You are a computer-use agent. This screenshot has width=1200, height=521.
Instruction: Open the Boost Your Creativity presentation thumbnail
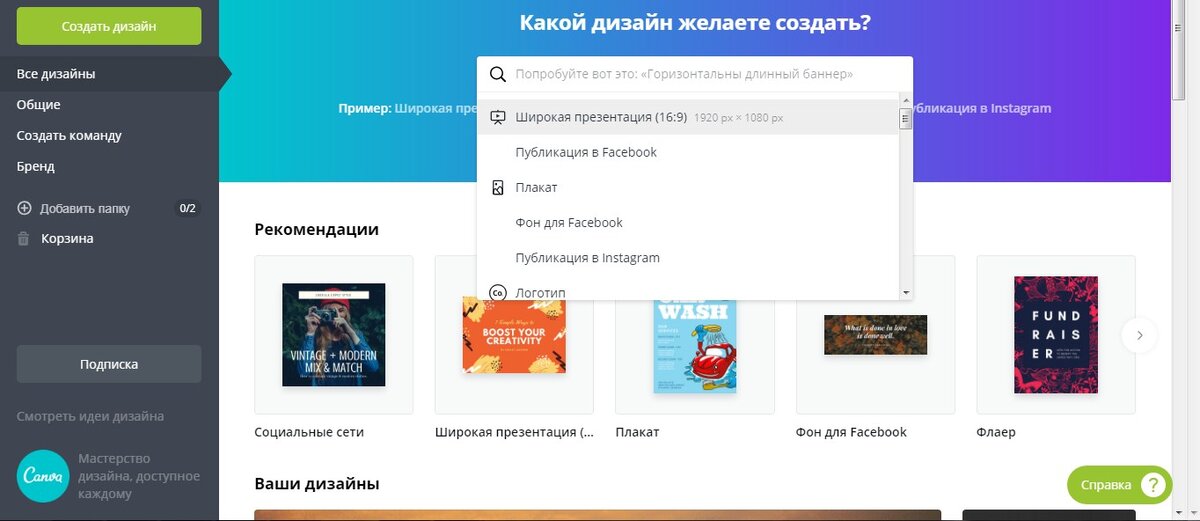pos(514,335)
